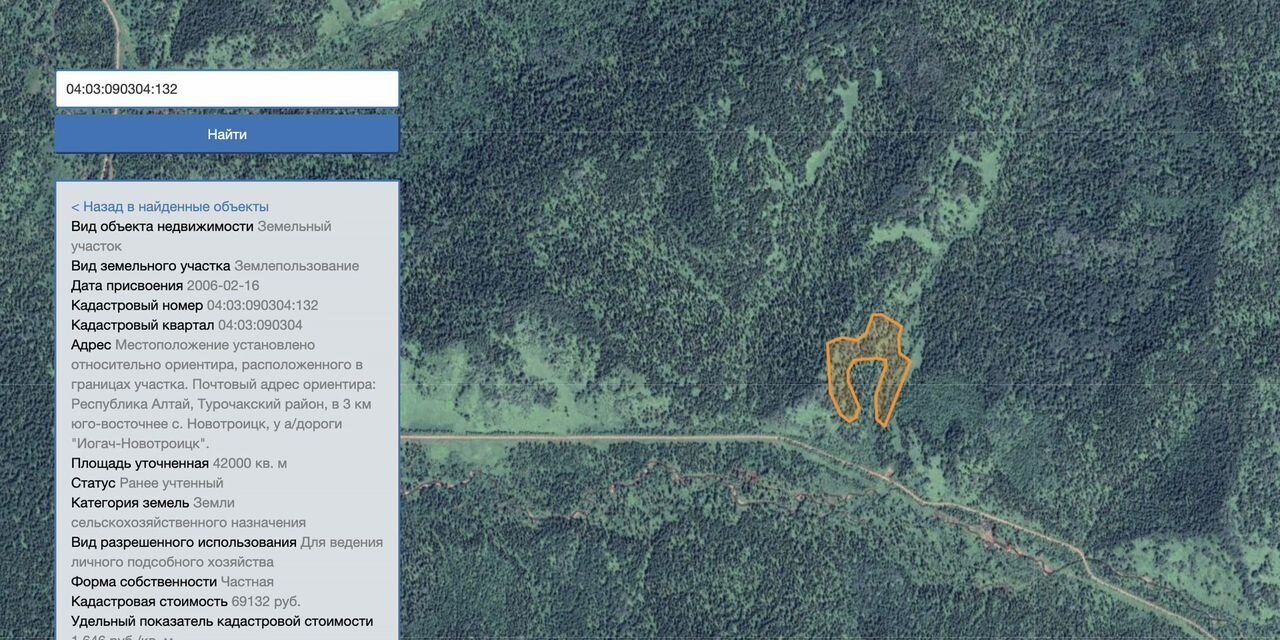This screenshot has height=640, width=1280.
Task: Click the Кадастровый номер value in the info panel
Action: (262, 305)
